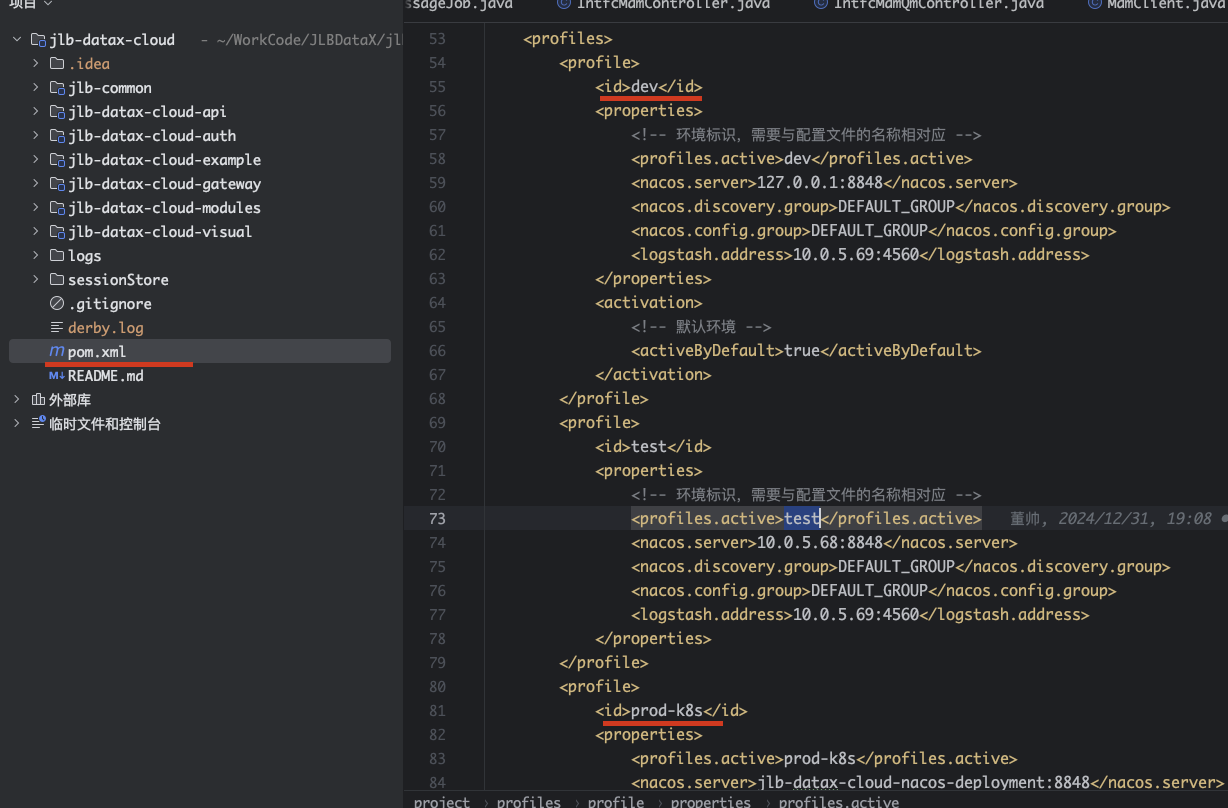Screen dimensions: 1228x808
Task: Expand the jlb-common module folder
Action: pyautogui.click(x=36, y=88)
